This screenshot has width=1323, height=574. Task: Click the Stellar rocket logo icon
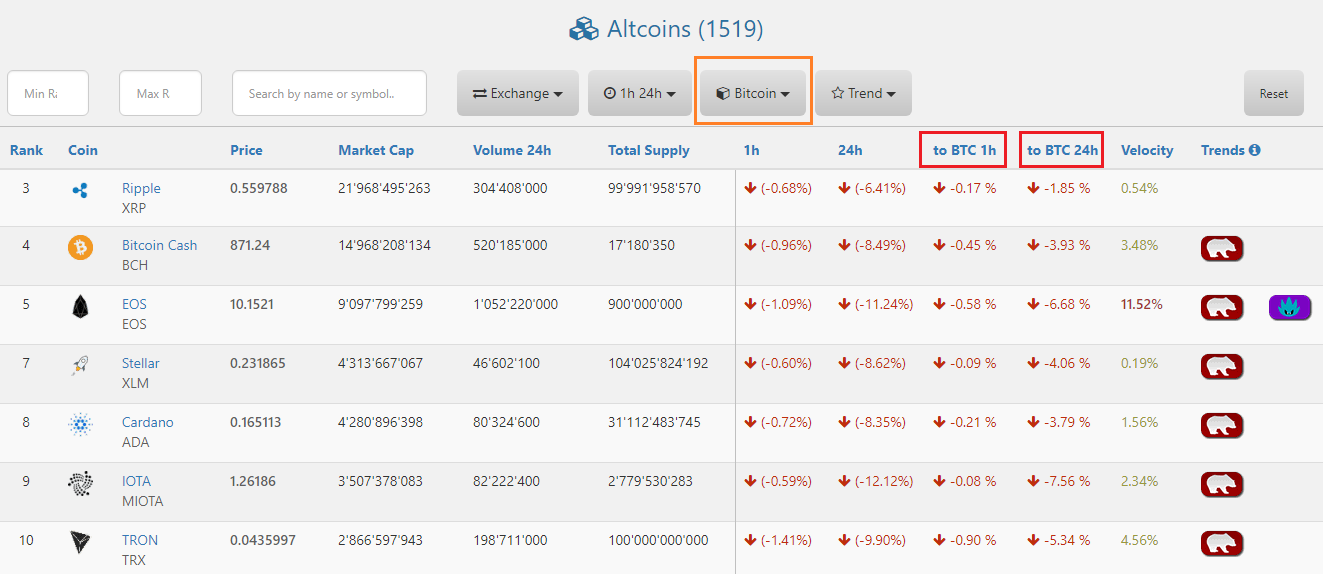[80, 366]
